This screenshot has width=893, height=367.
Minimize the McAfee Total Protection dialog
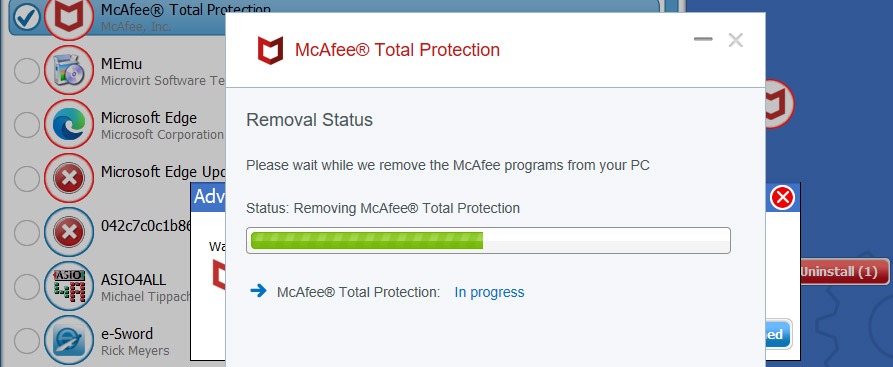click(x=703, y=39)
